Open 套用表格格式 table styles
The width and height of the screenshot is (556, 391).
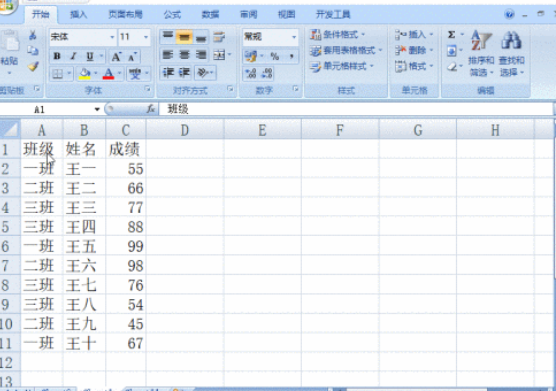point(346,50)
